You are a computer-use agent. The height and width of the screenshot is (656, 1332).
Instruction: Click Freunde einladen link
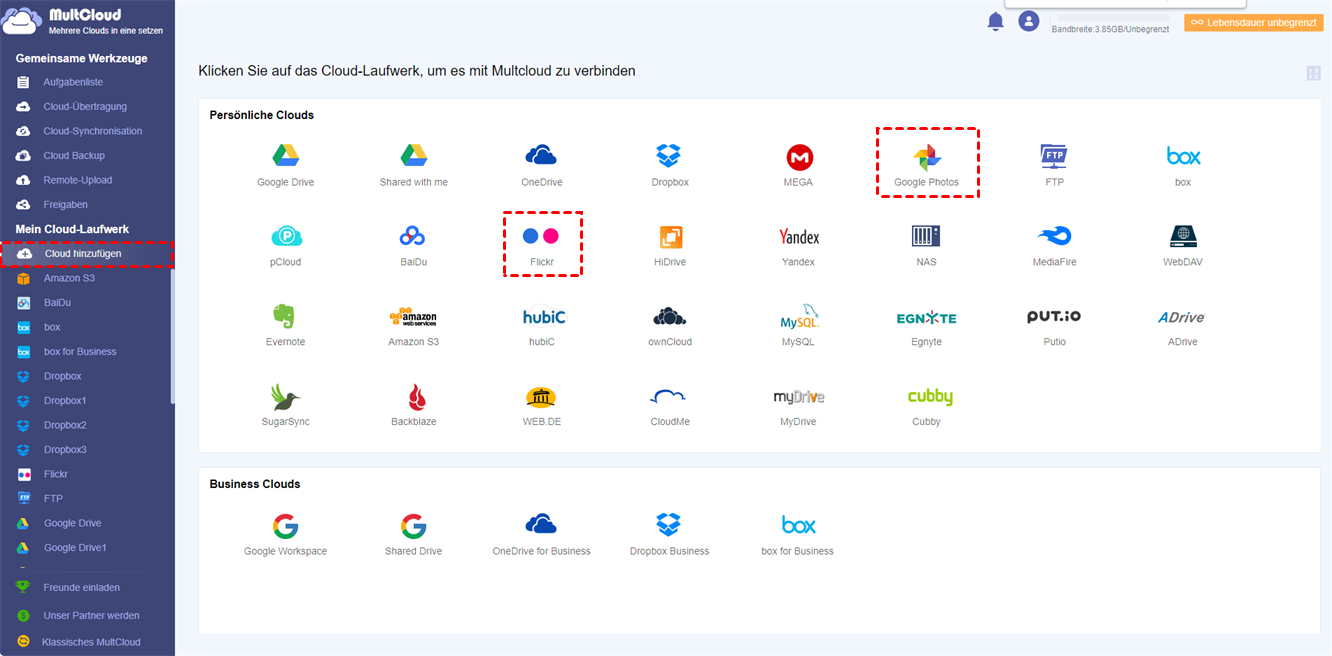(x=82, y=587)
